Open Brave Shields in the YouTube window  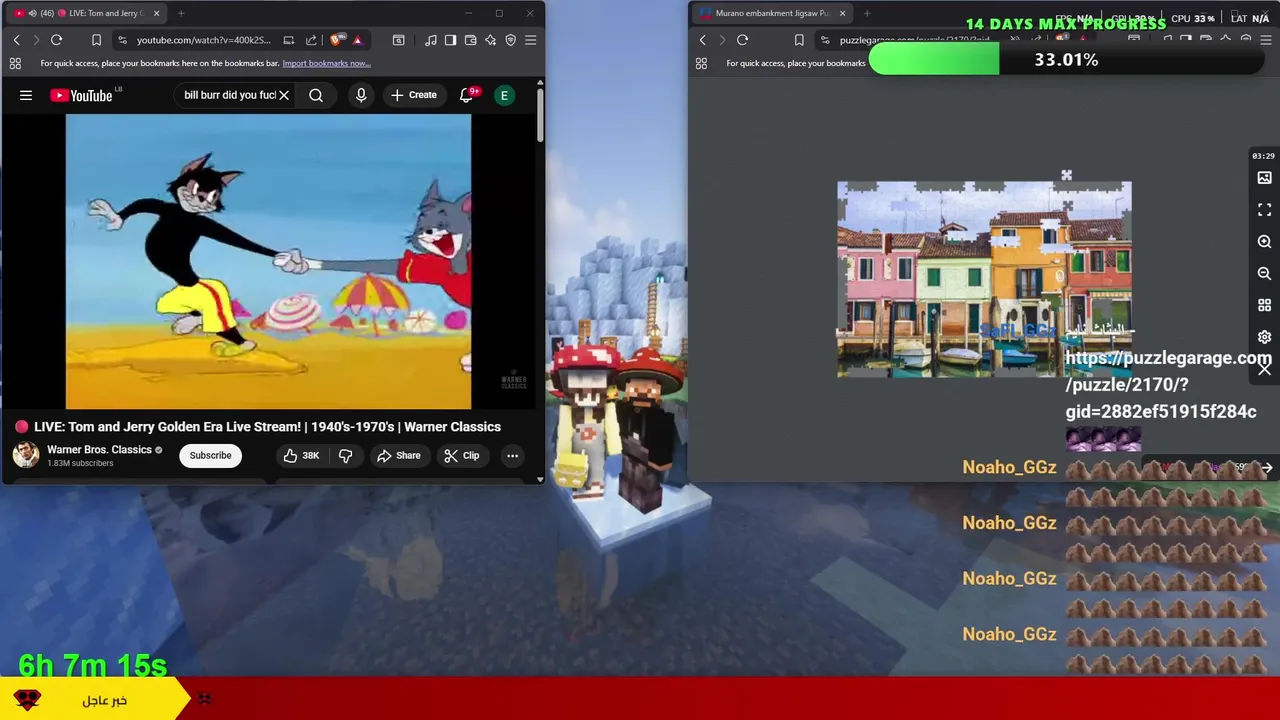pyautogui.click(x=335, y=40)
